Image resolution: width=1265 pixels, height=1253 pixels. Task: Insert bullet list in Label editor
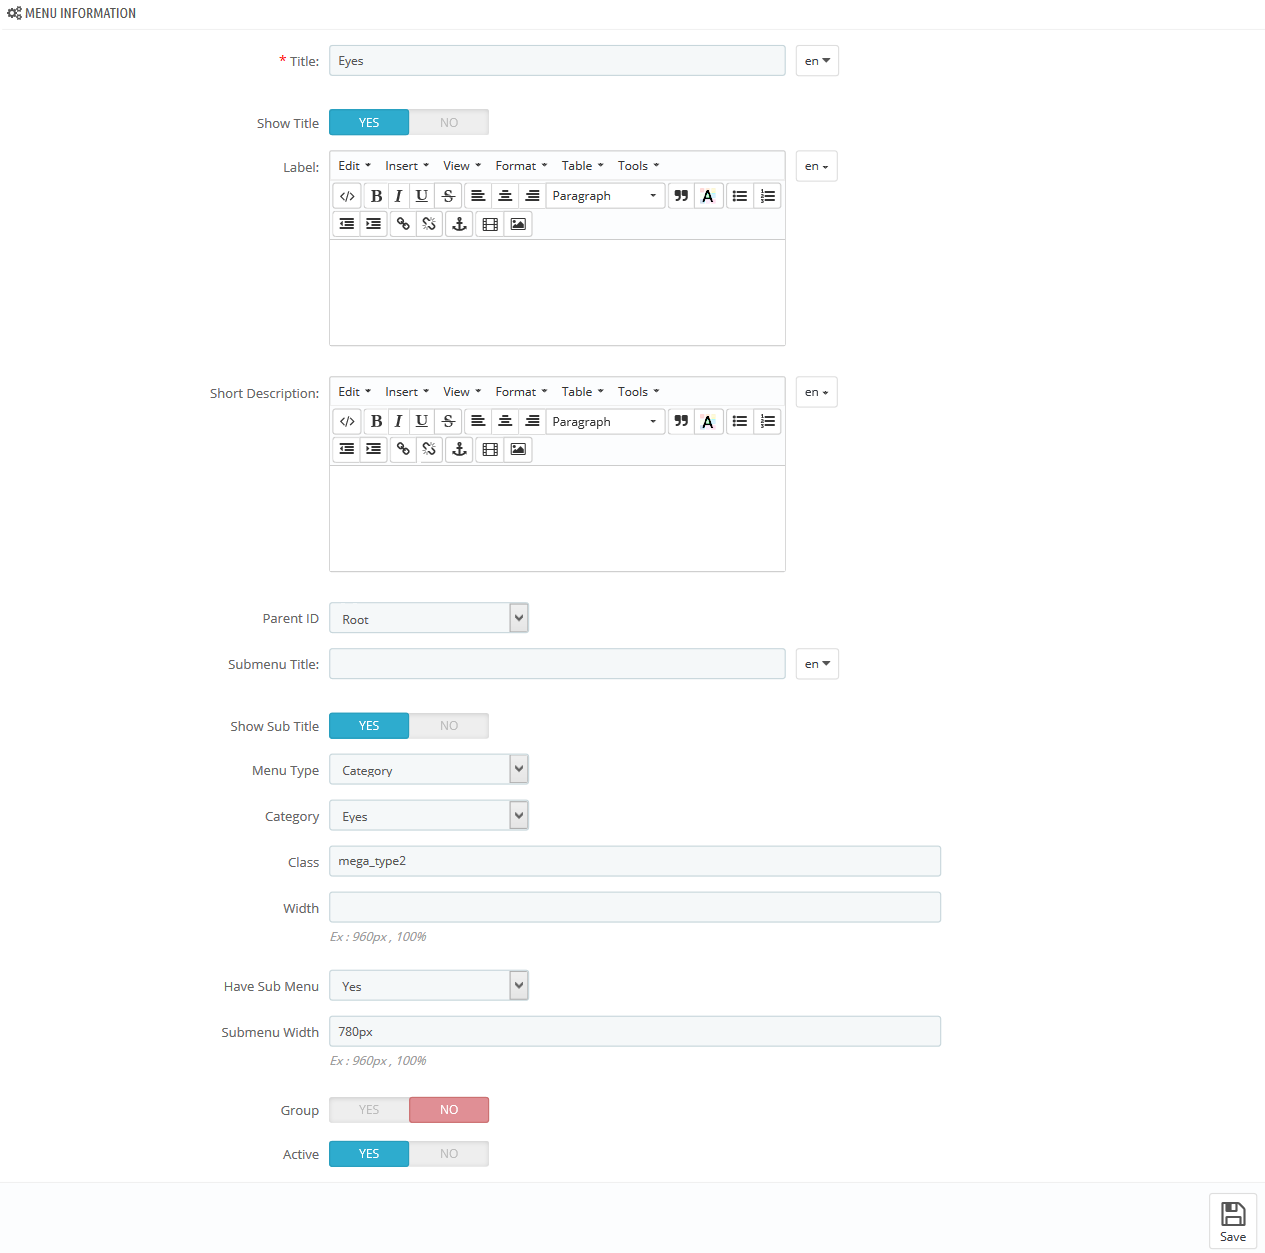pyautogui.click(x=740, y=196)
